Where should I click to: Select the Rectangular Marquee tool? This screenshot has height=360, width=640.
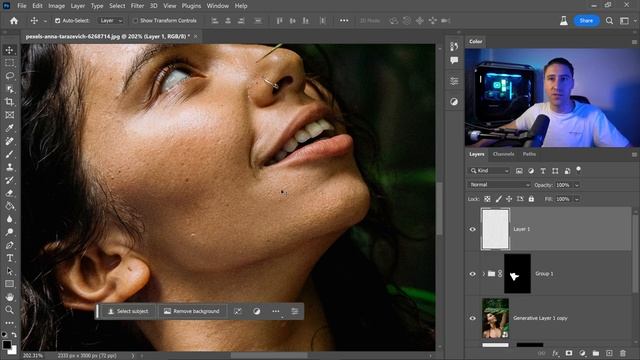9,63
